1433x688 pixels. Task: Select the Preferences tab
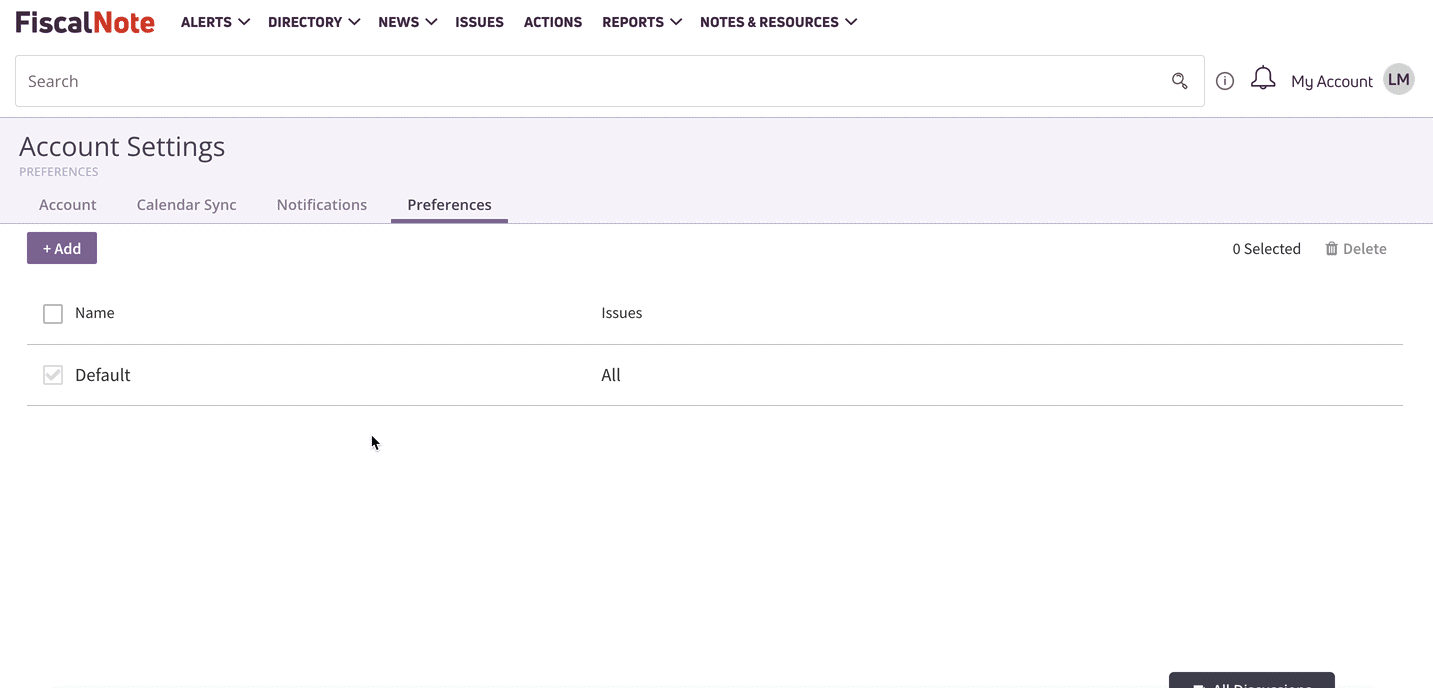point(449,205)
